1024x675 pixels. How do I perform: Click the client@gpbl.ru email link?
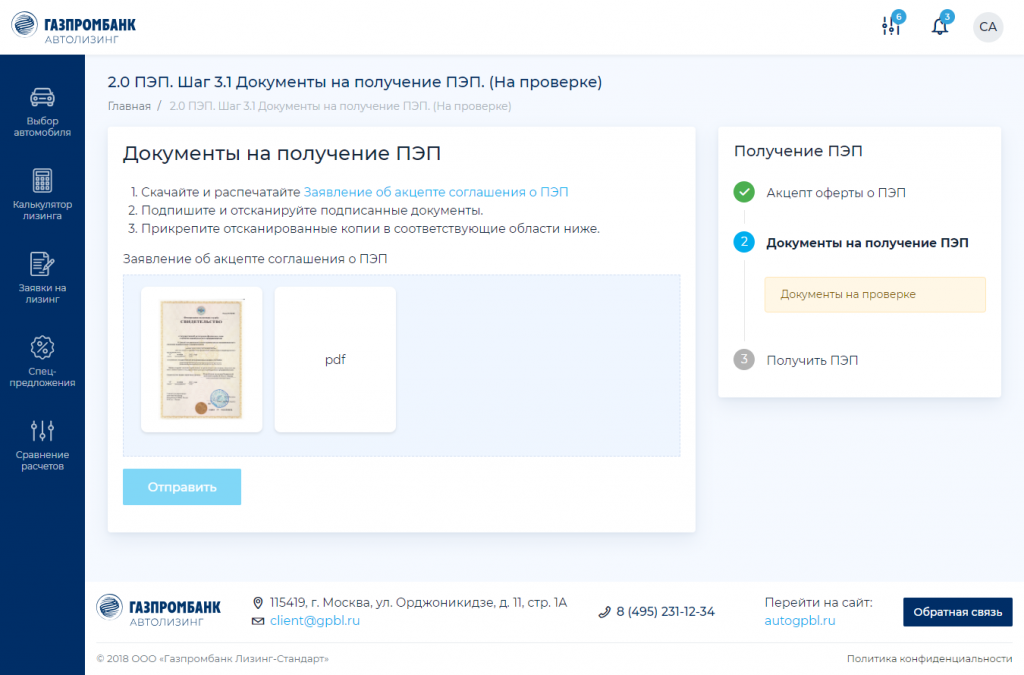tap(315, 621)
